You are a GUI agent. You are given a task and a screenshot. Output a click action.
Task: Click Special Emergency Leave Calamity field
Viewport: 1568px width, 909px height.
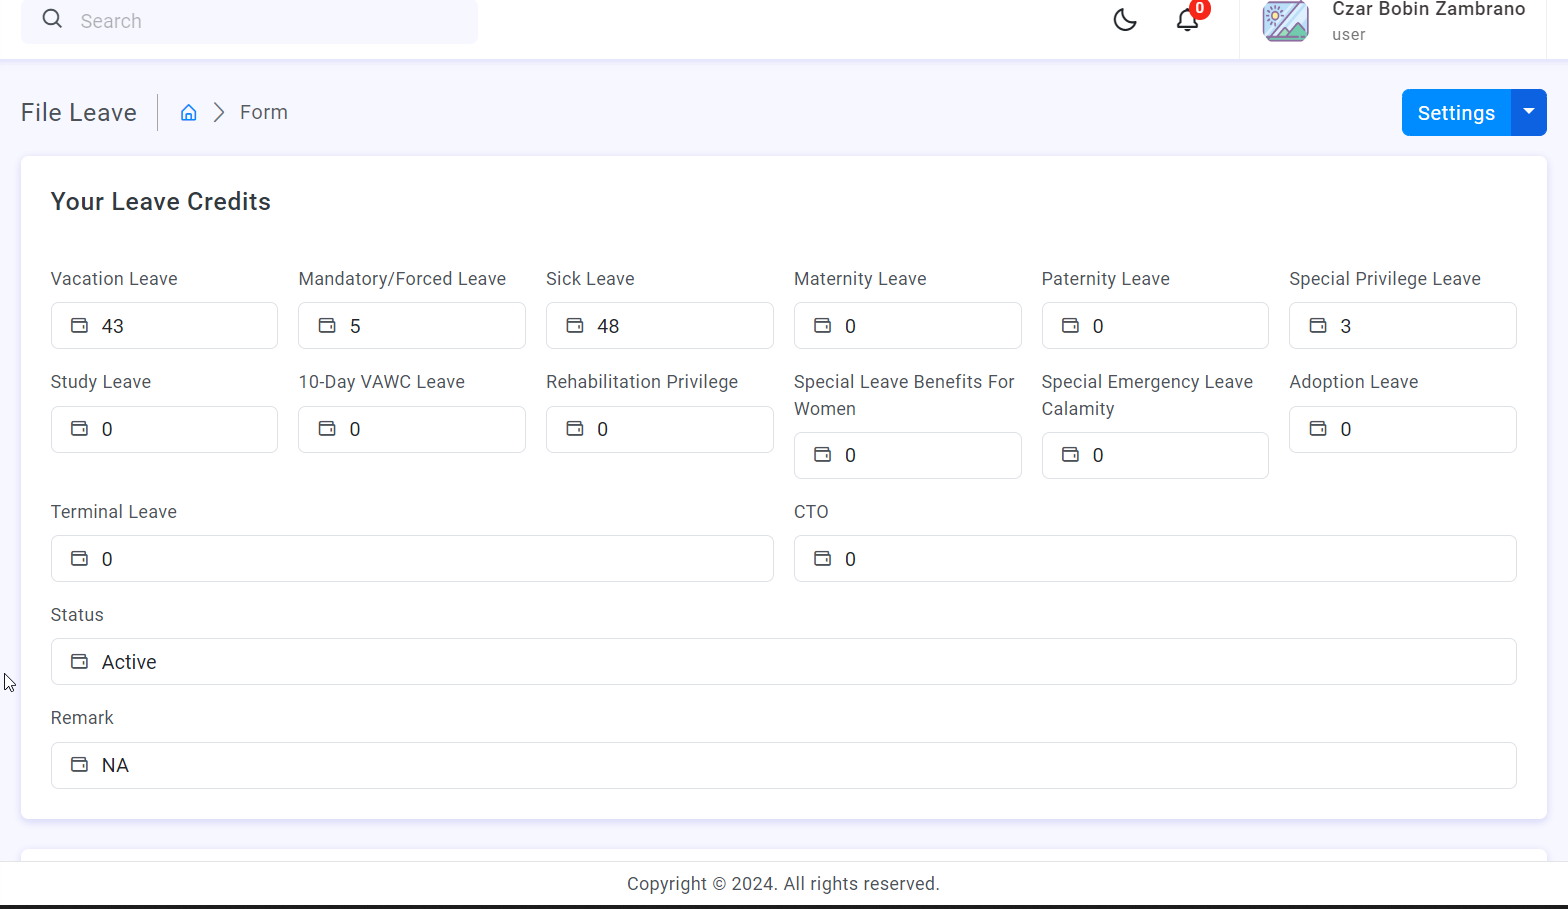(x=1155, y=455)
